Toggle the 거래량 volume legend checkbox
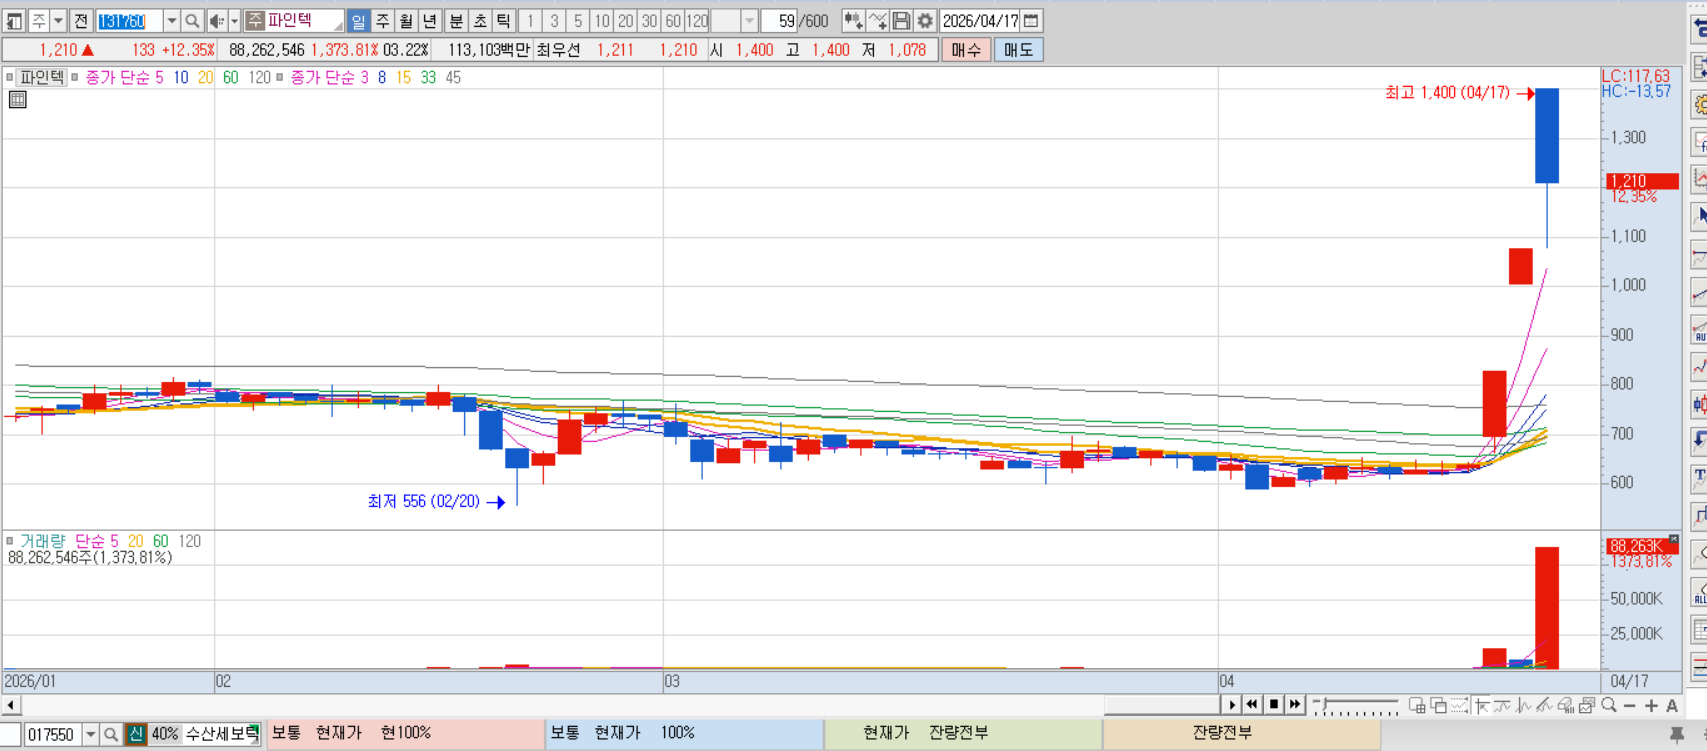 pyautogui.click(x=10, y=541)
